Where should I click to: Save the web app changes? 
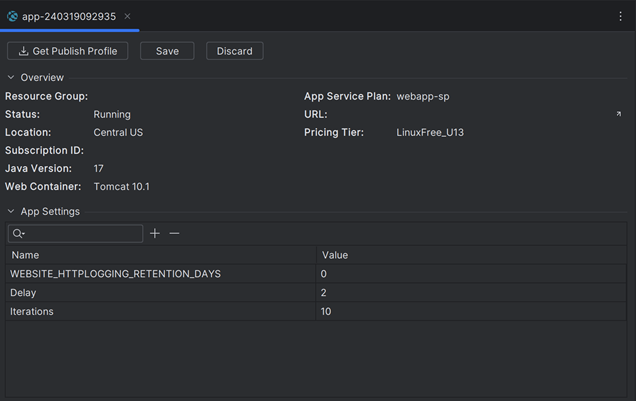point(167,51)
